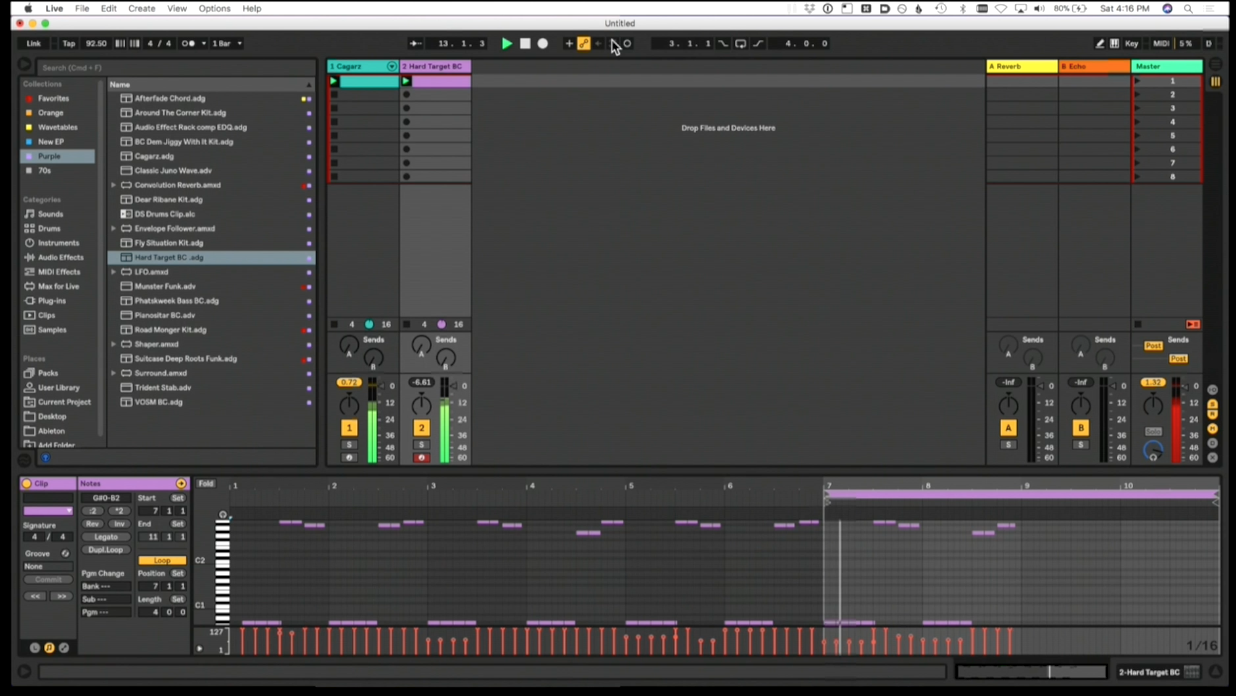The image size is (1236, 696).
Task: Launch the Hard Target BC clip
Action: coord(406,81)
